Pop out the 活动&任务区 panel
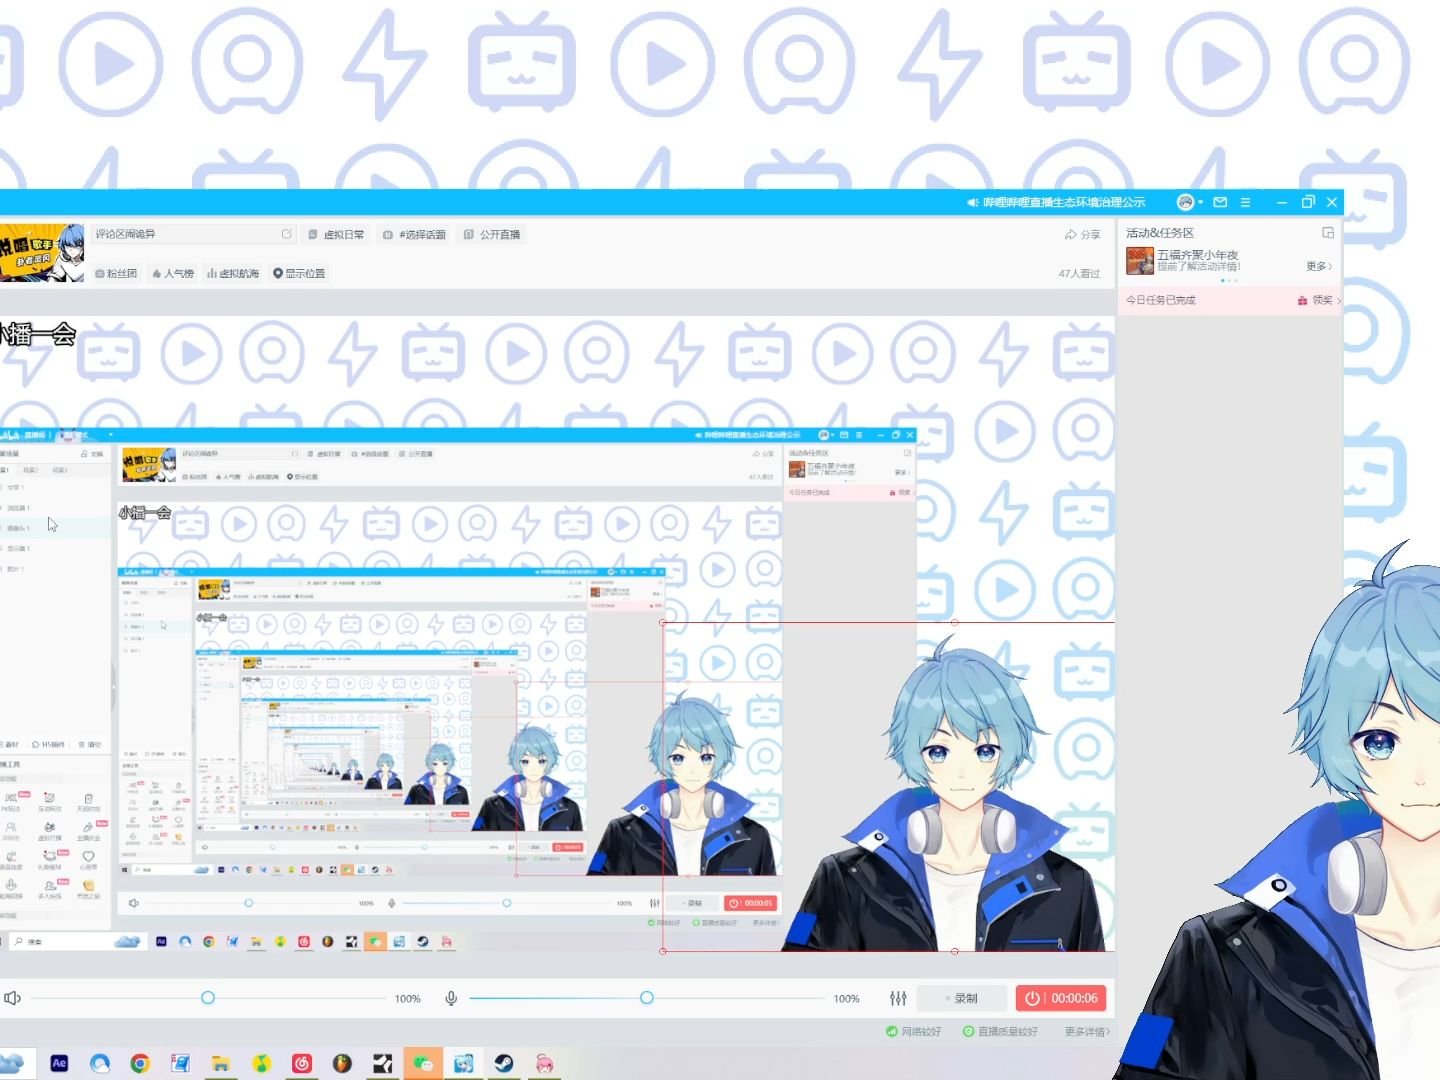The image size is (1440, 1080). [x=1328, y=233]
